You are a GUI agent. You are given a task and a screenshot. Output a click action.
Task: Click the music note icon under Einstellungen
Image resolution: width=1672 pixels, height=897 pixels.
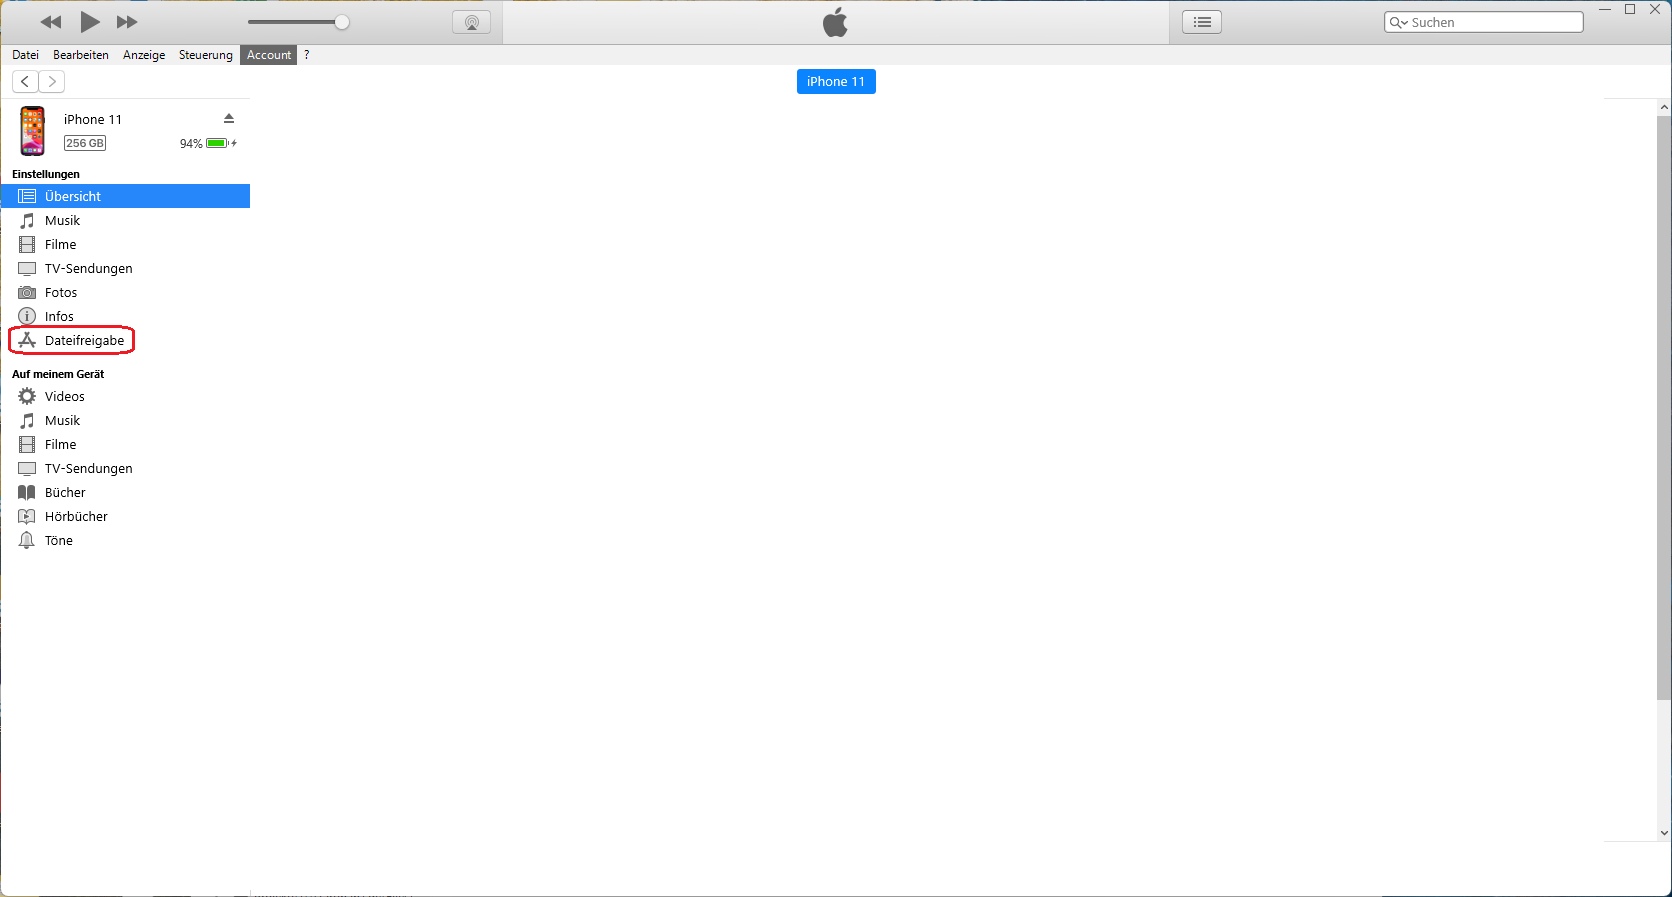click(27, 220)
